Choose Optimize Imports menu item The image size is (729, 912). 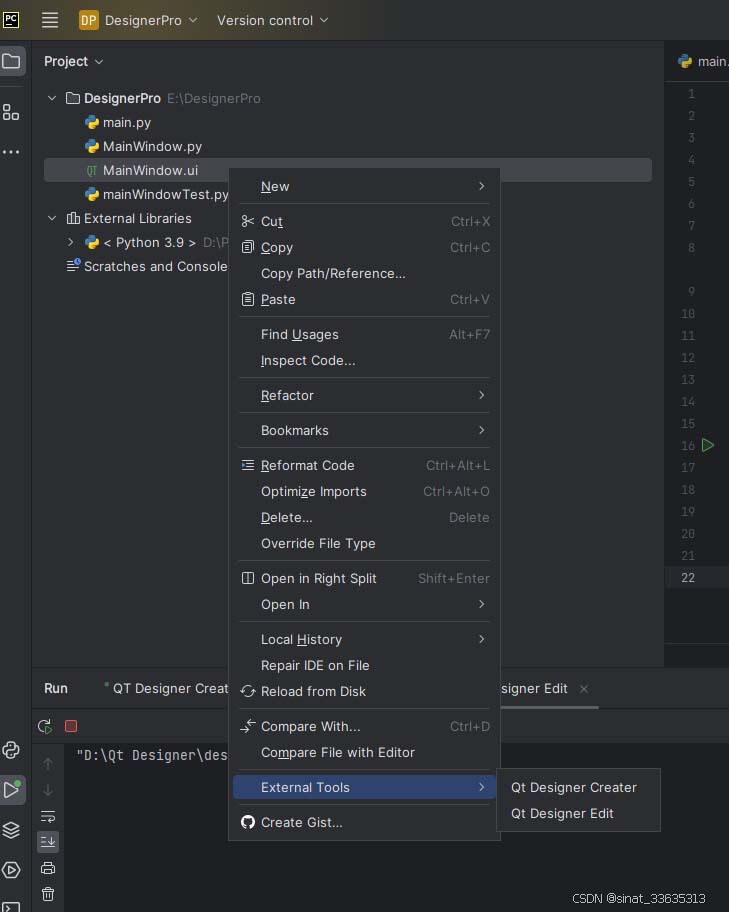tap(364, 491)
